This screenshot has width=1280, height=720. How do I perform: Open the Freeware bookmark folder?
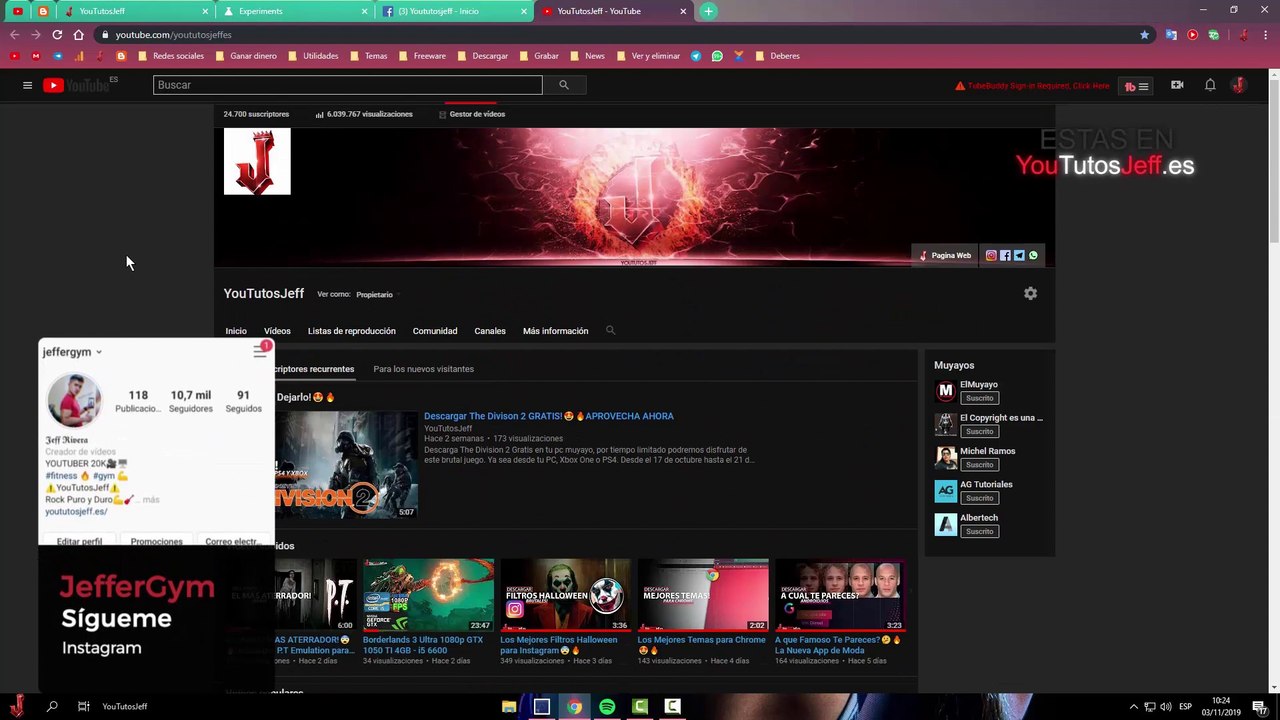pyautogui.click(x=422, y=56)
